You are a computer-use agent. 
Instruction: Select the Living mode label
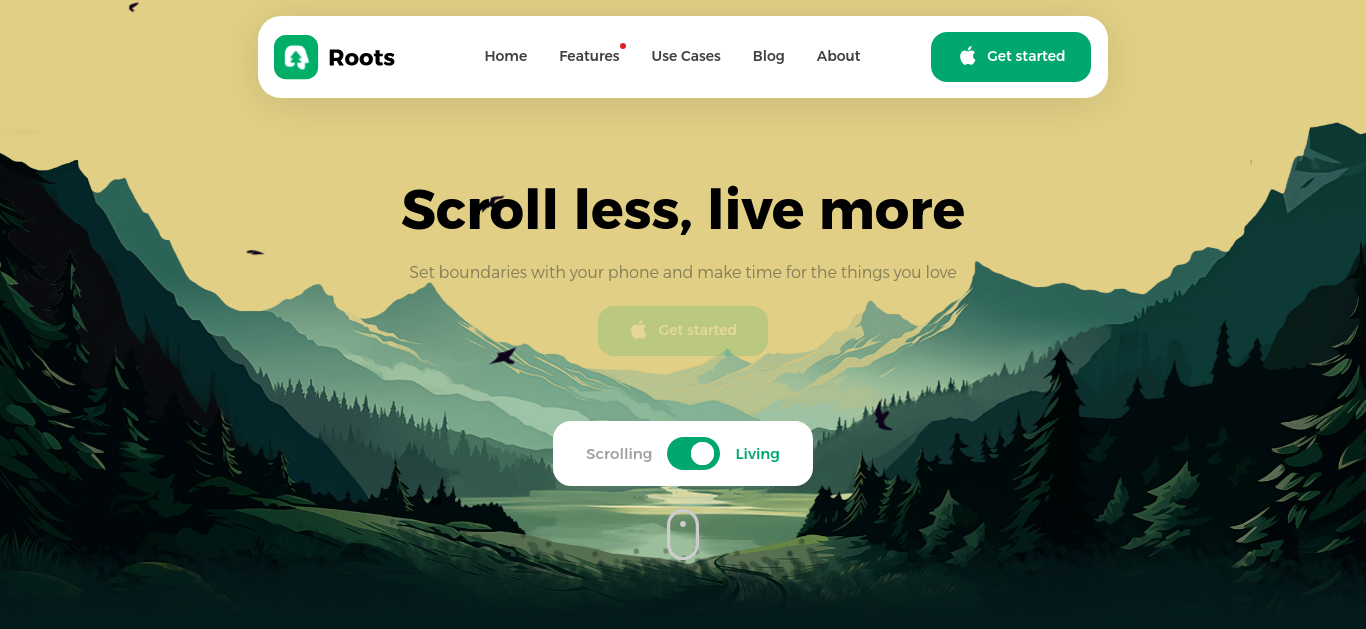[757, 454]
